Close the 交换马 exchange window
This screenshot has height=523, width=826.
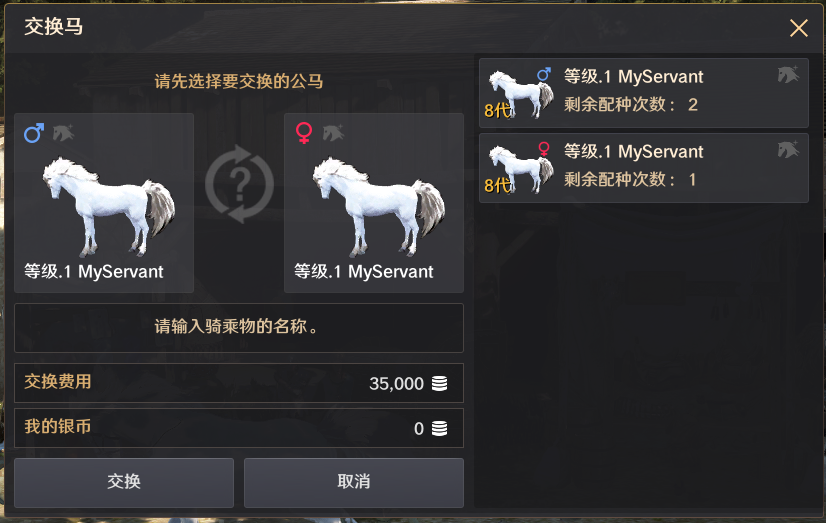[x=799, y=28]
